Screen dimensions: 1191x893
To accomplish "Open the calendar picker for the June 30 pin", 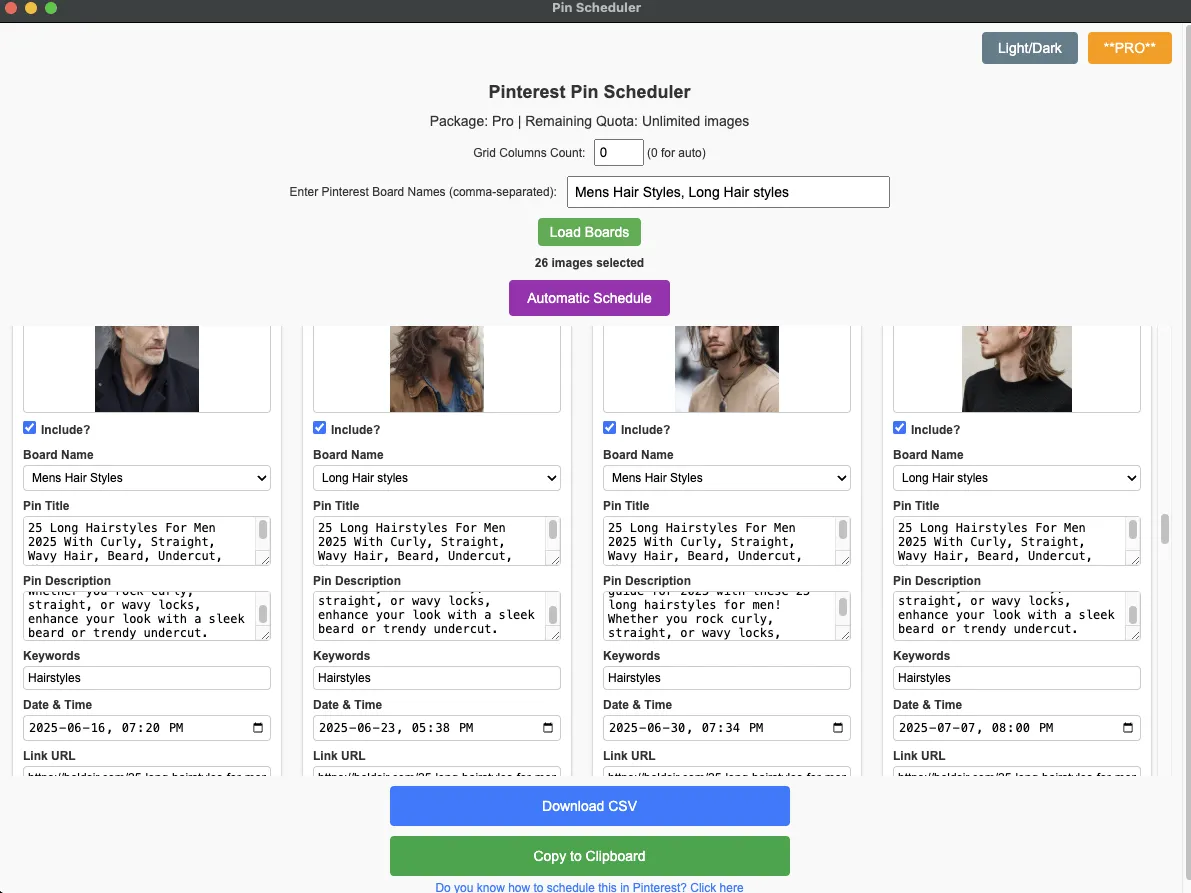I will [840, 728].
